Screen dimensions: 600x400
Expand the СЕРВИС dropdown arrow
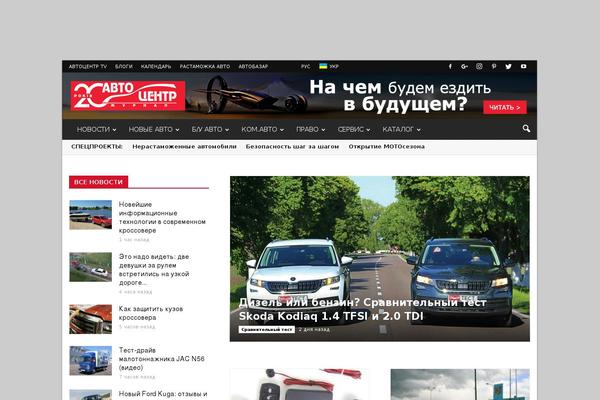point(368,130)
